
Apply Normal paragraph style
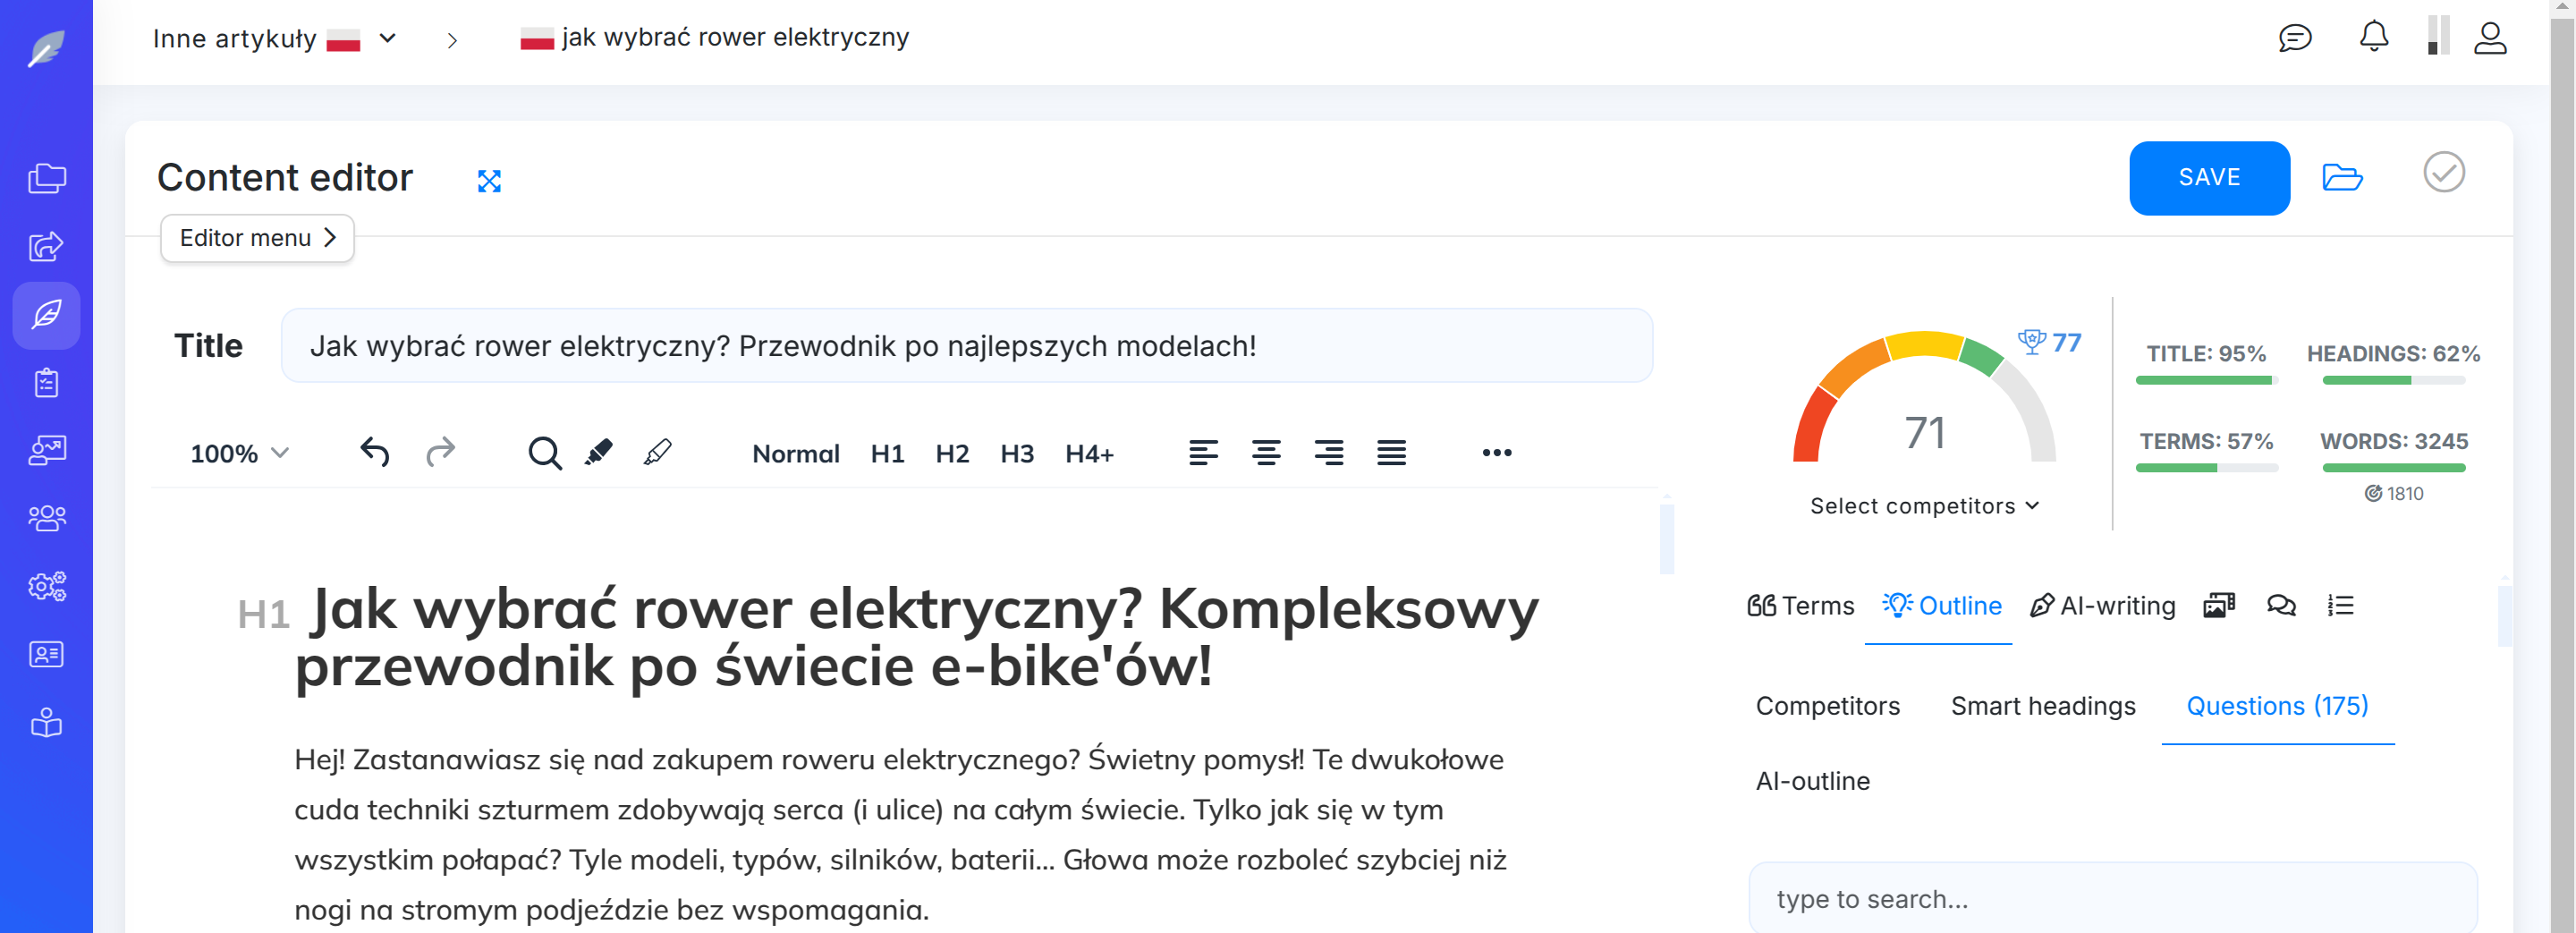coord(795,454)
